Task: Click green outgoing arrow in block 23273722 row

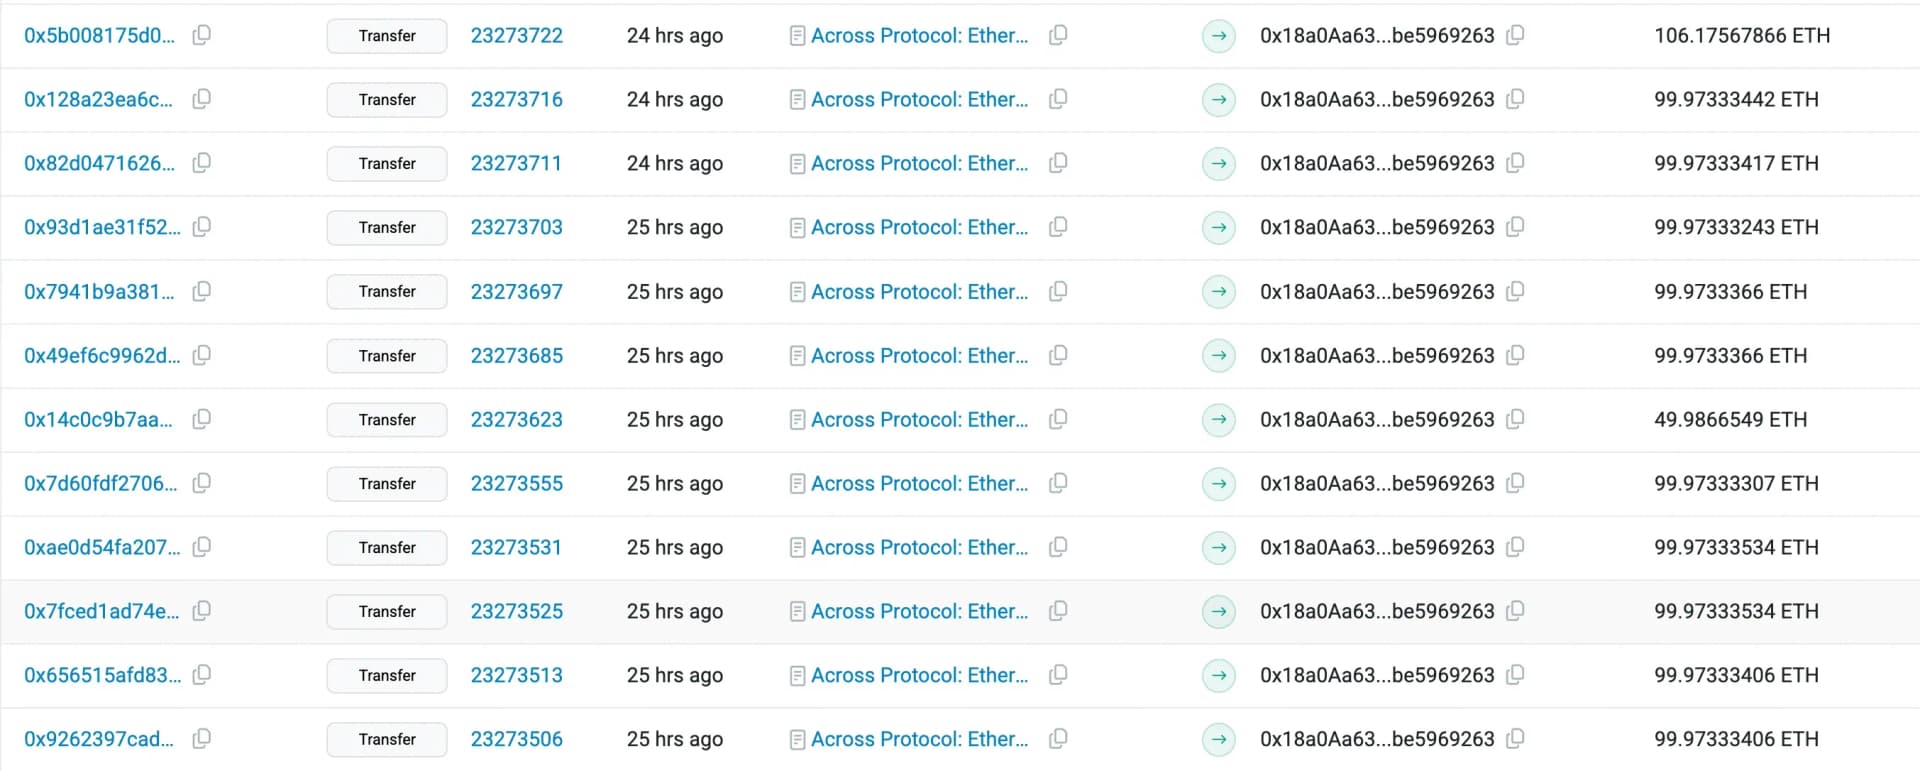Action: [x=1219, y=36]
